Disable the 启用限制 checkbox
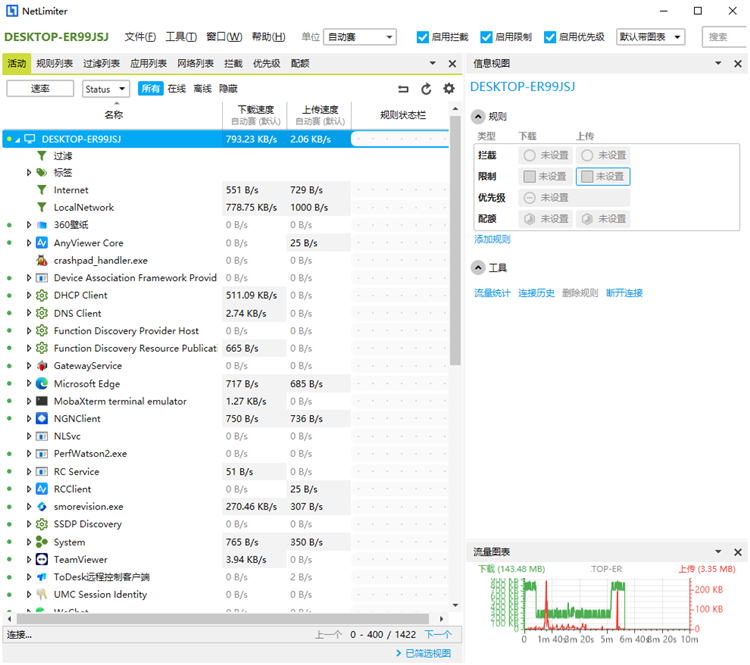 click(487, 37)
